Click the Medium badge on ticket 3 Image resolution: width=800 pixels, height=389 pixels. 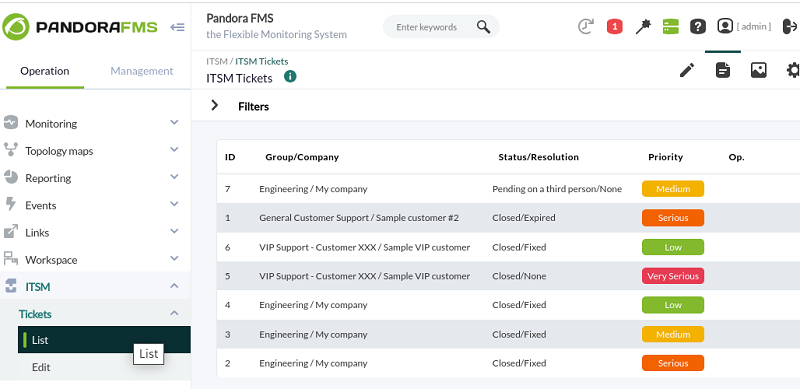coord(673,334)
